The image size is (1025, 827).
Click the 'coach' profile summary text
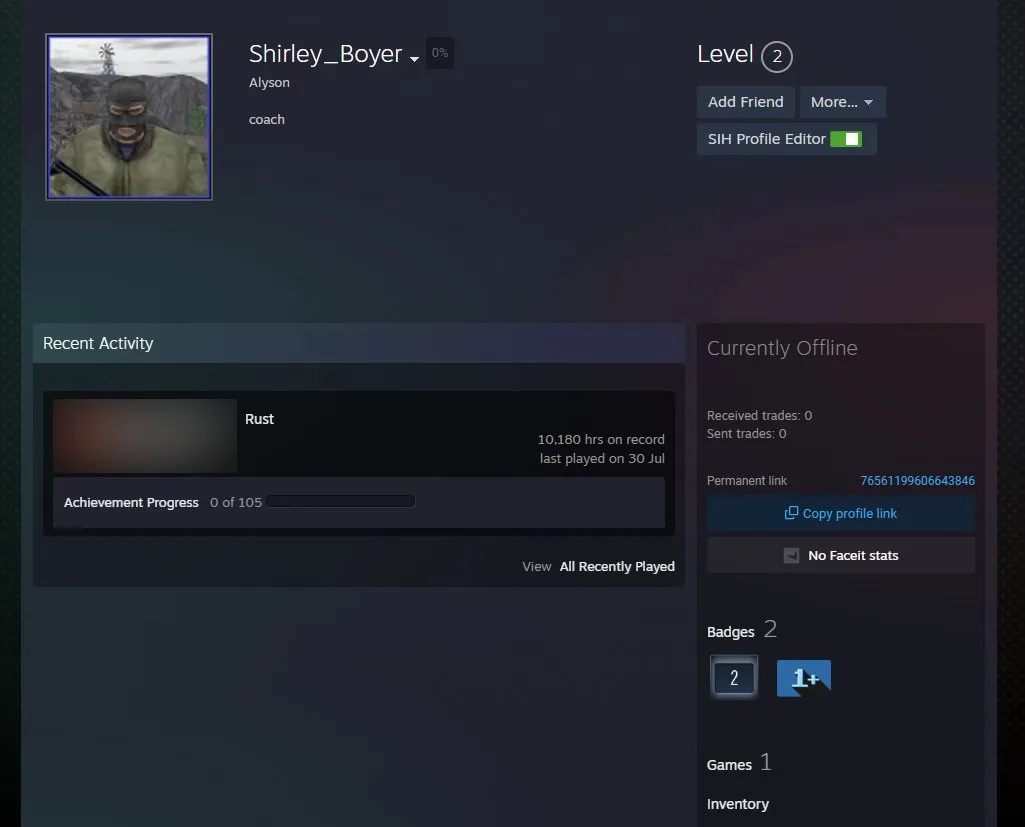point(267,120)
